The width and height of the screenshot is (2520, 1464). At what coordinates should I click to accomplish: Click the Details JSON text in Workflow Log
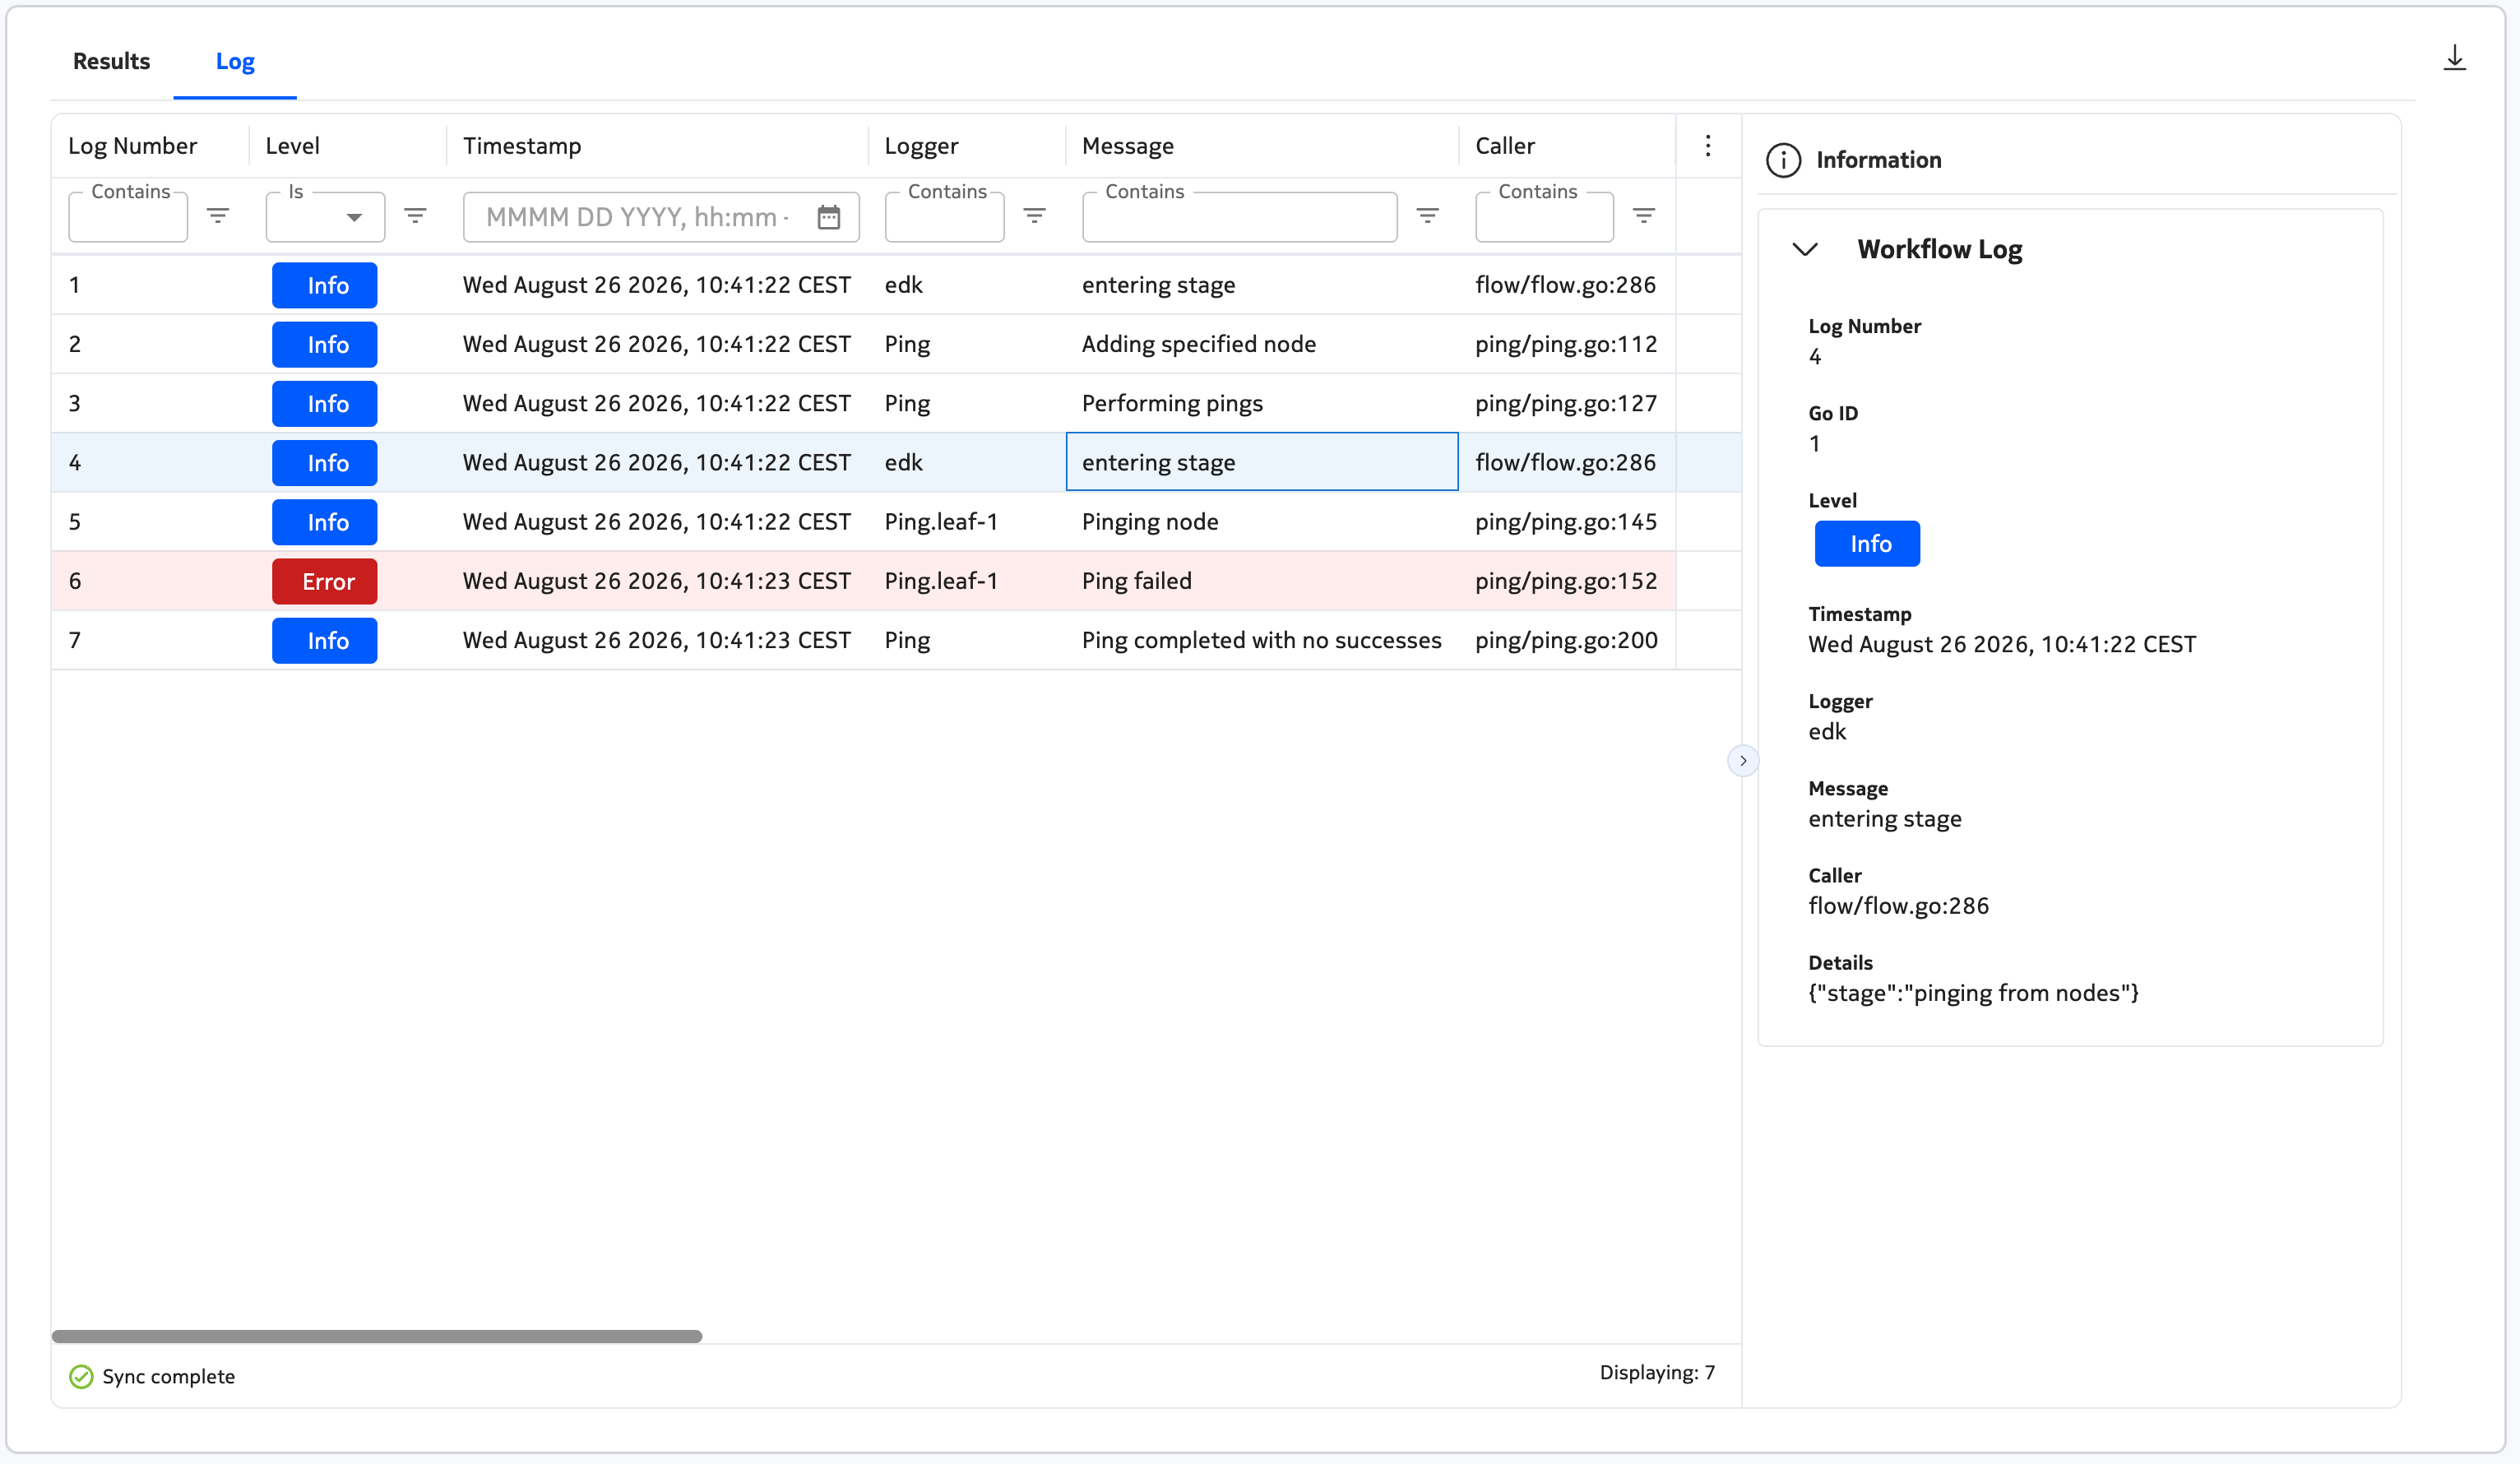click(1973, 993)
